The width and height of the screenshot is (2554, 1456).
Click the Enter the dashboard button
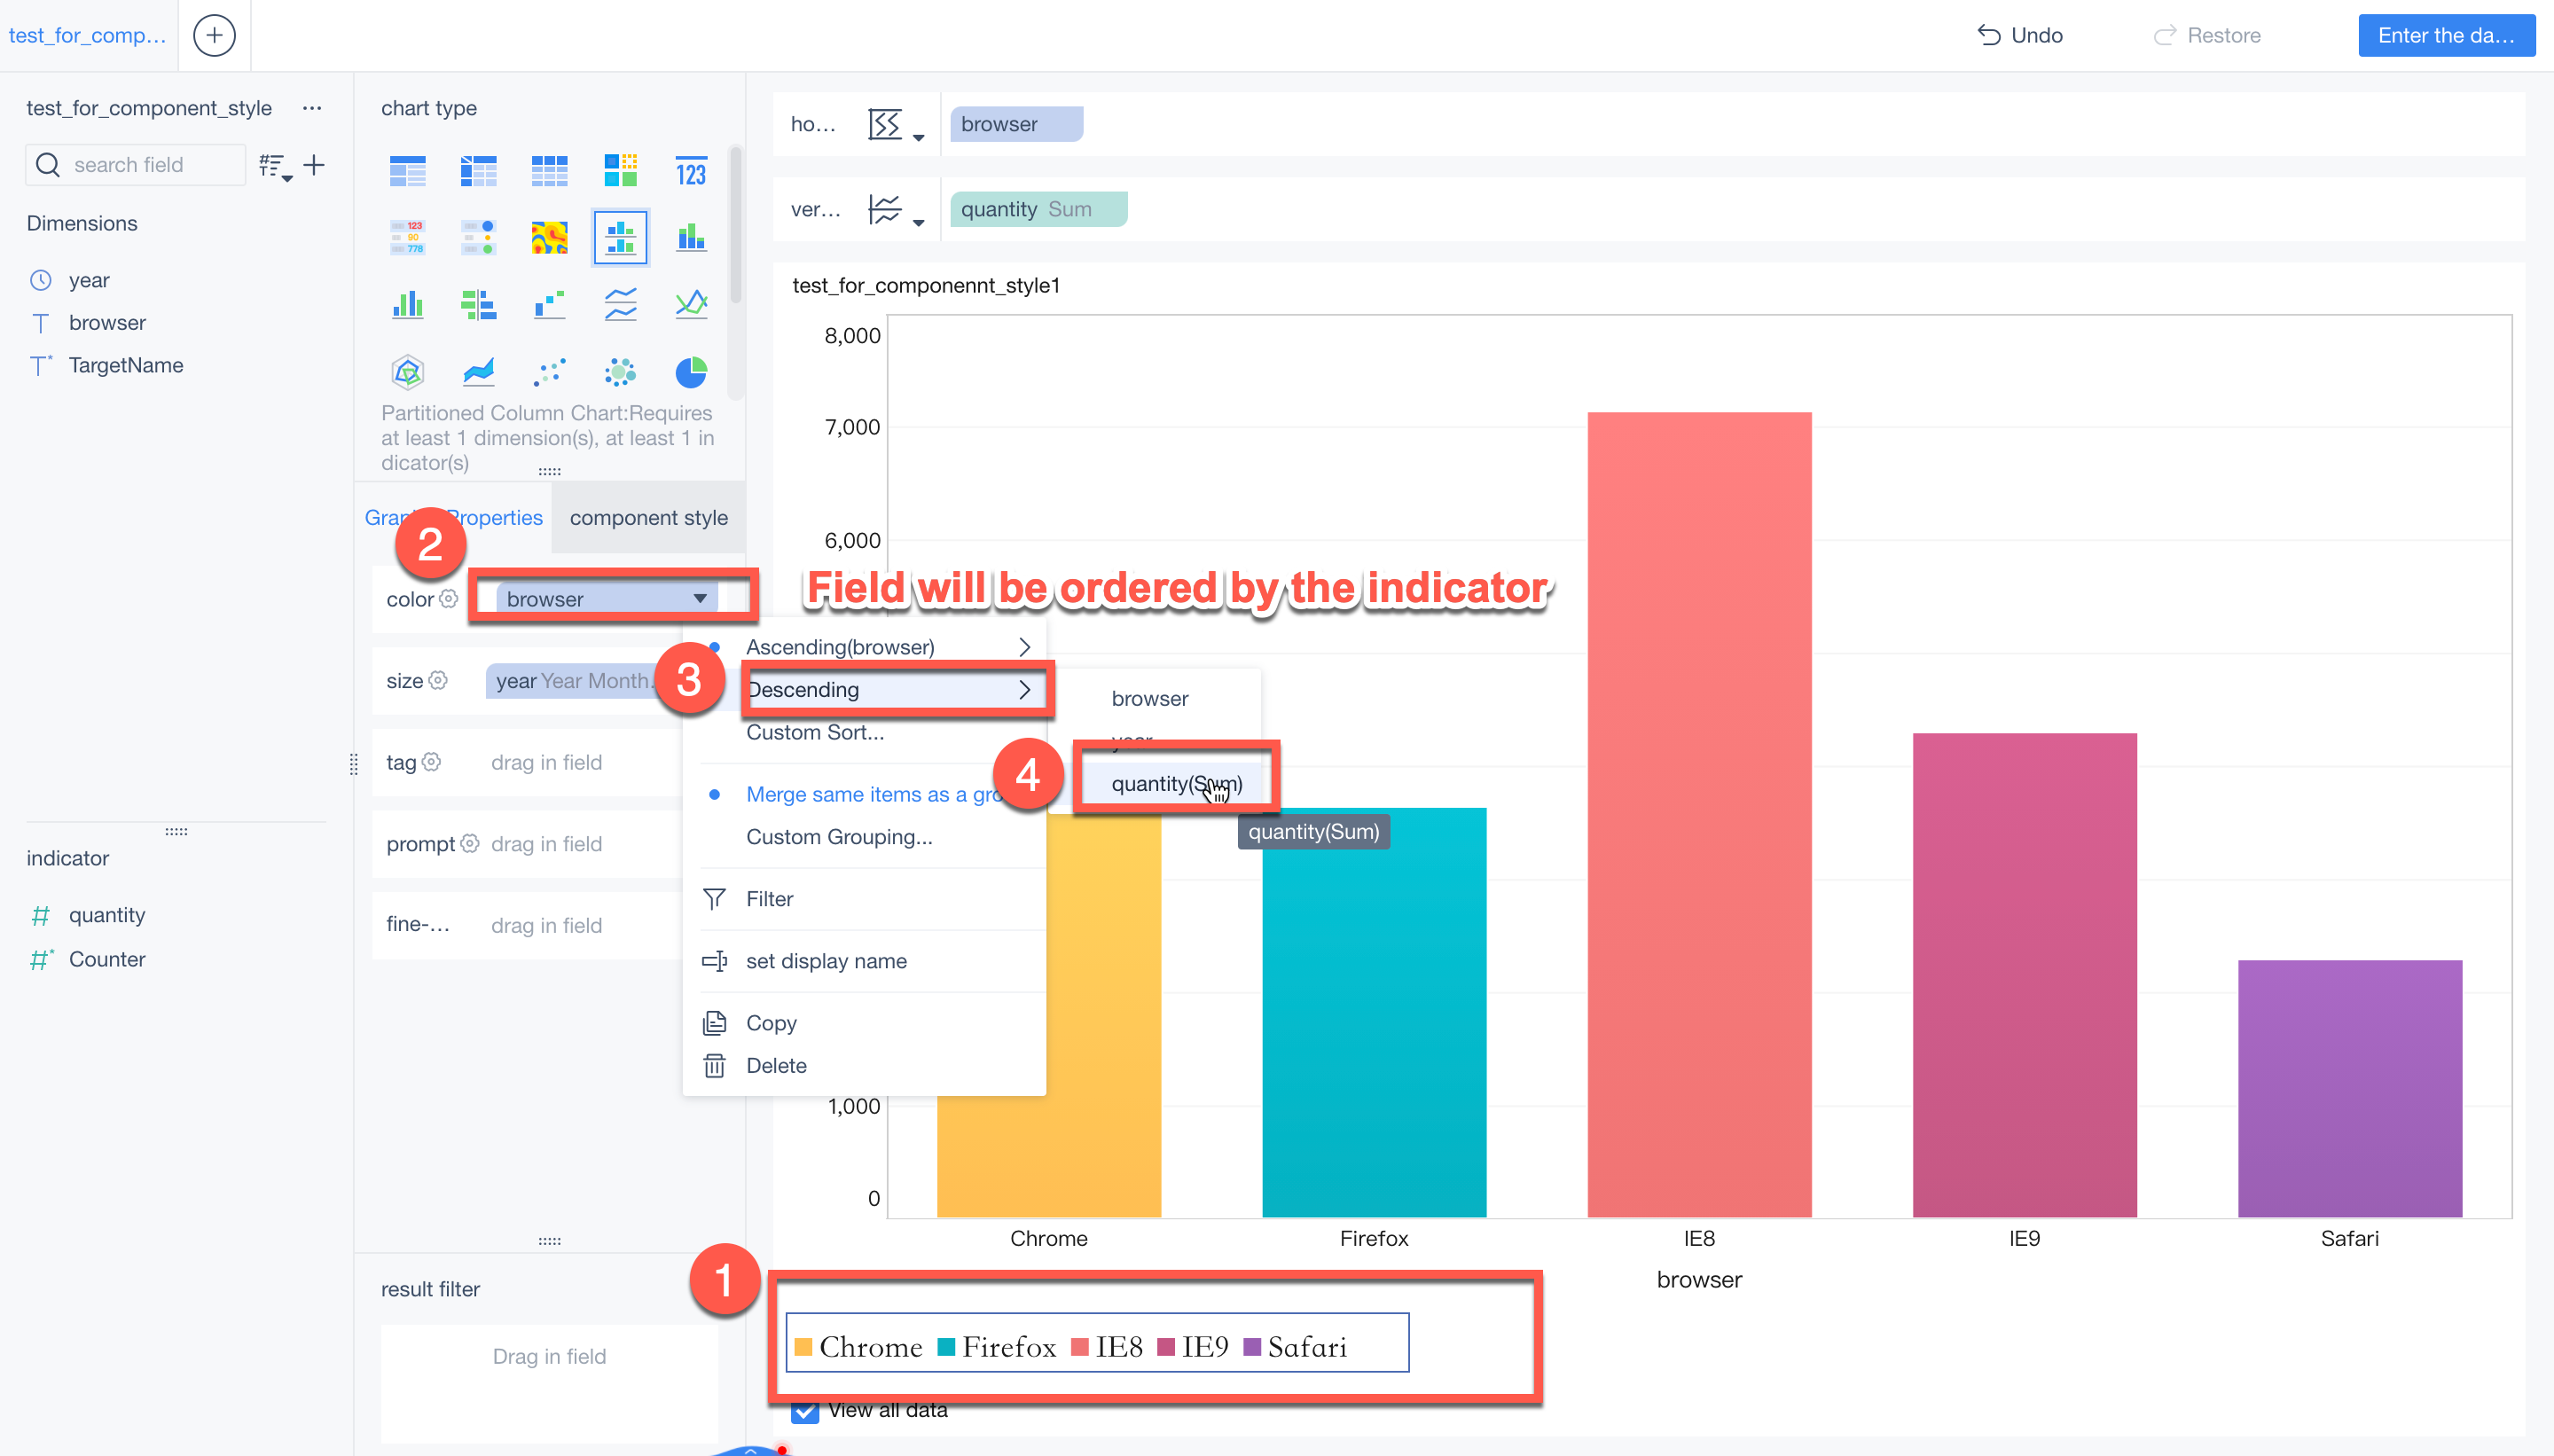(2446, 35)
